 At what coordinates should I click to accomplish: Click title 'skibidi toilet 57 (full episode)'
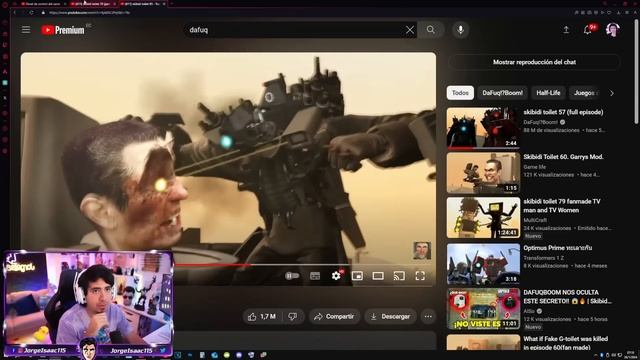pos(563,112)
